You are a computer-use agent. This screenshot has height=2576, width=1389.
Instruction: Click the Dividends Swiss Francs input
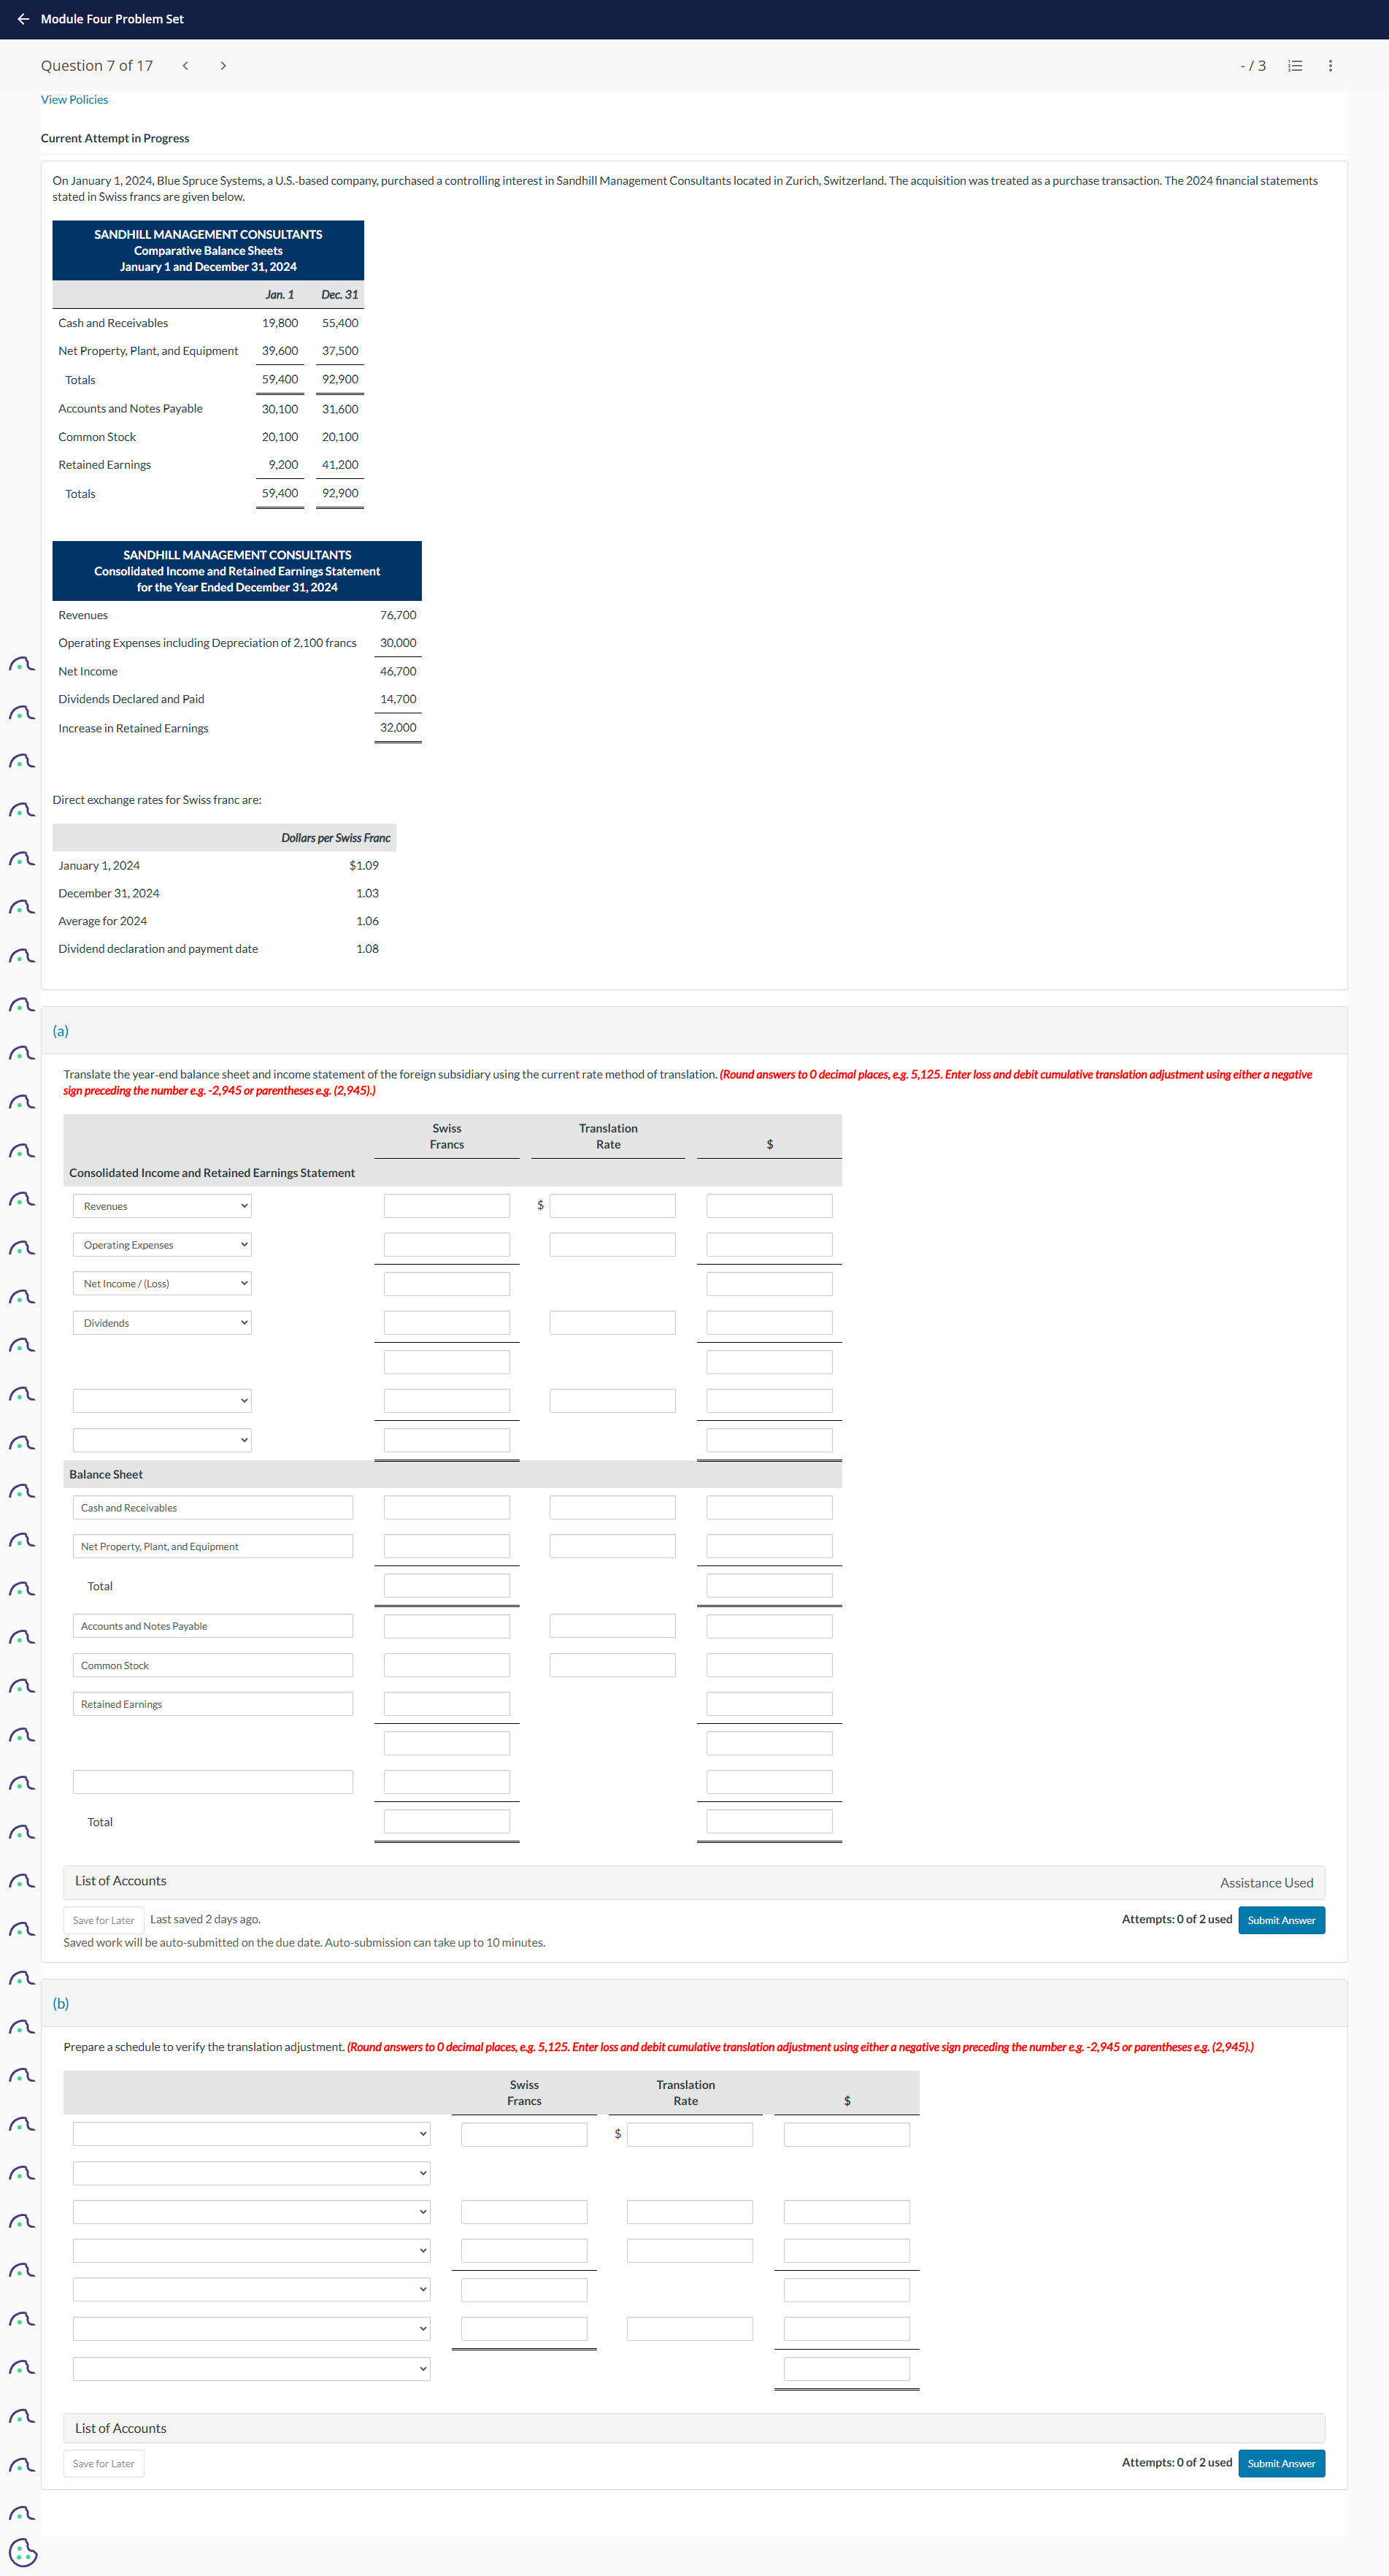click(x=447, y=1323)
